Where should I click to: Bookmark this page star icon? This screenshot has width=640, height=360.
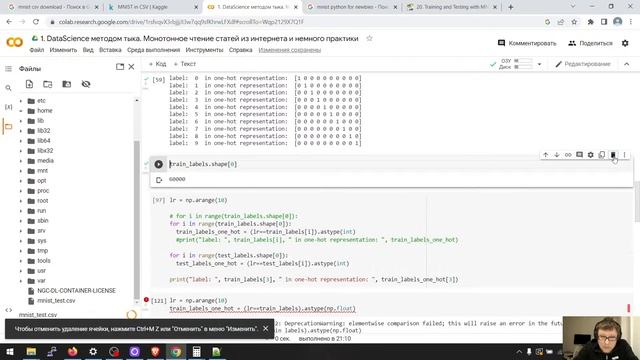pyautogui.click(x=574, y=22)
